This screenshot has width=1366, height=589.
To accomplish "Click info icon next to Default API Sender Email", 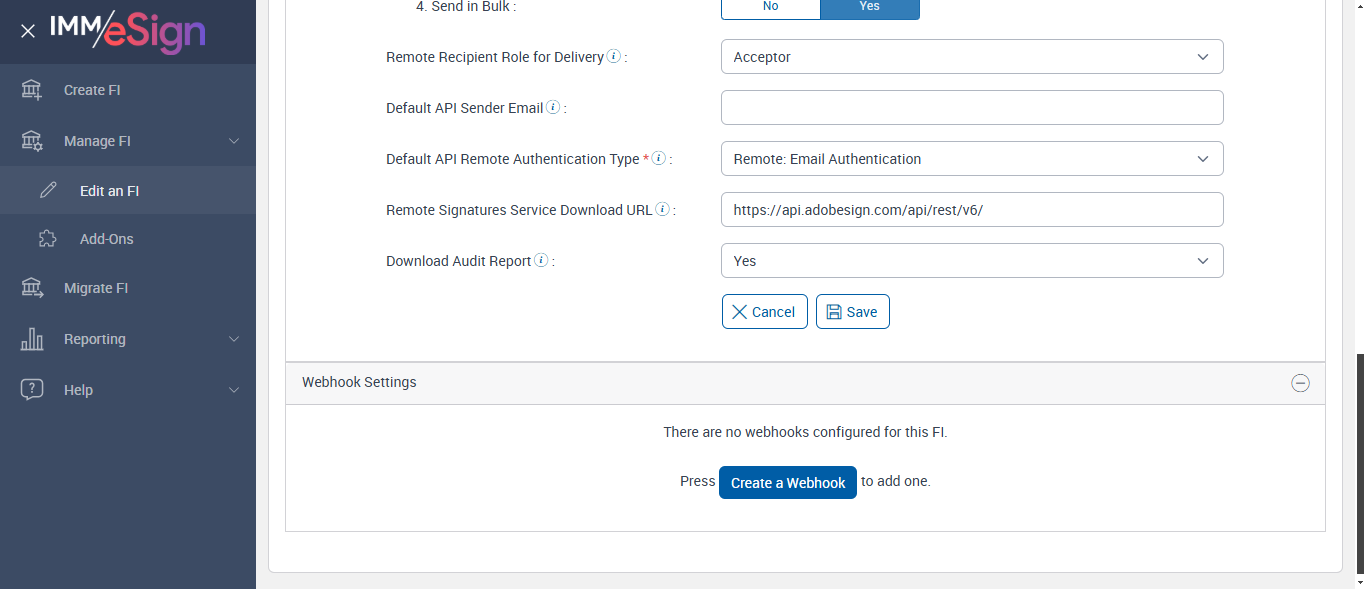I will tap(553, 108).
